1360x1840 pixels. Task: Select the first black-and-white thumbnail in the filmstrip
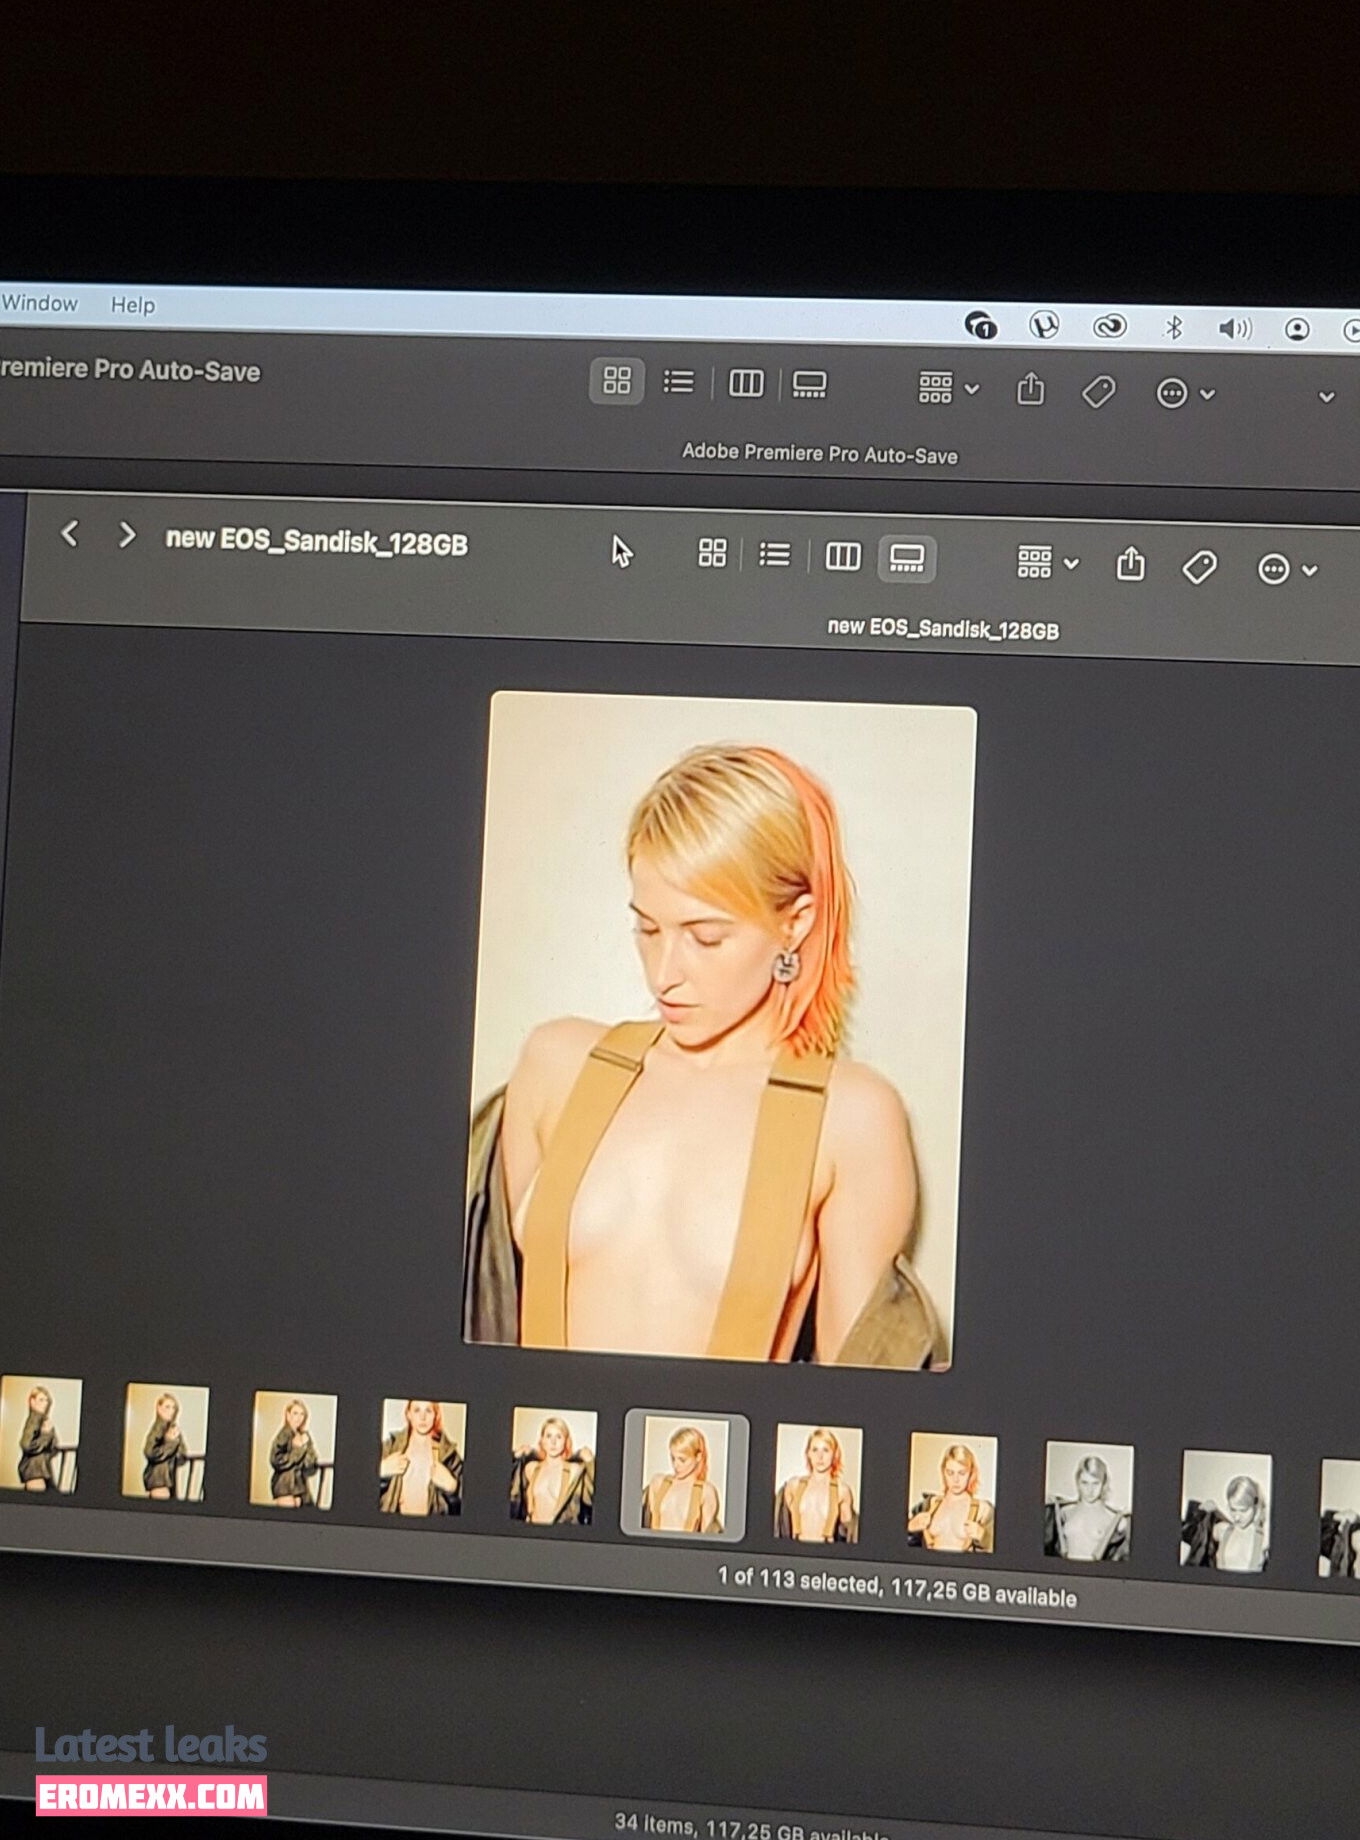(x=1088, y=1501)
